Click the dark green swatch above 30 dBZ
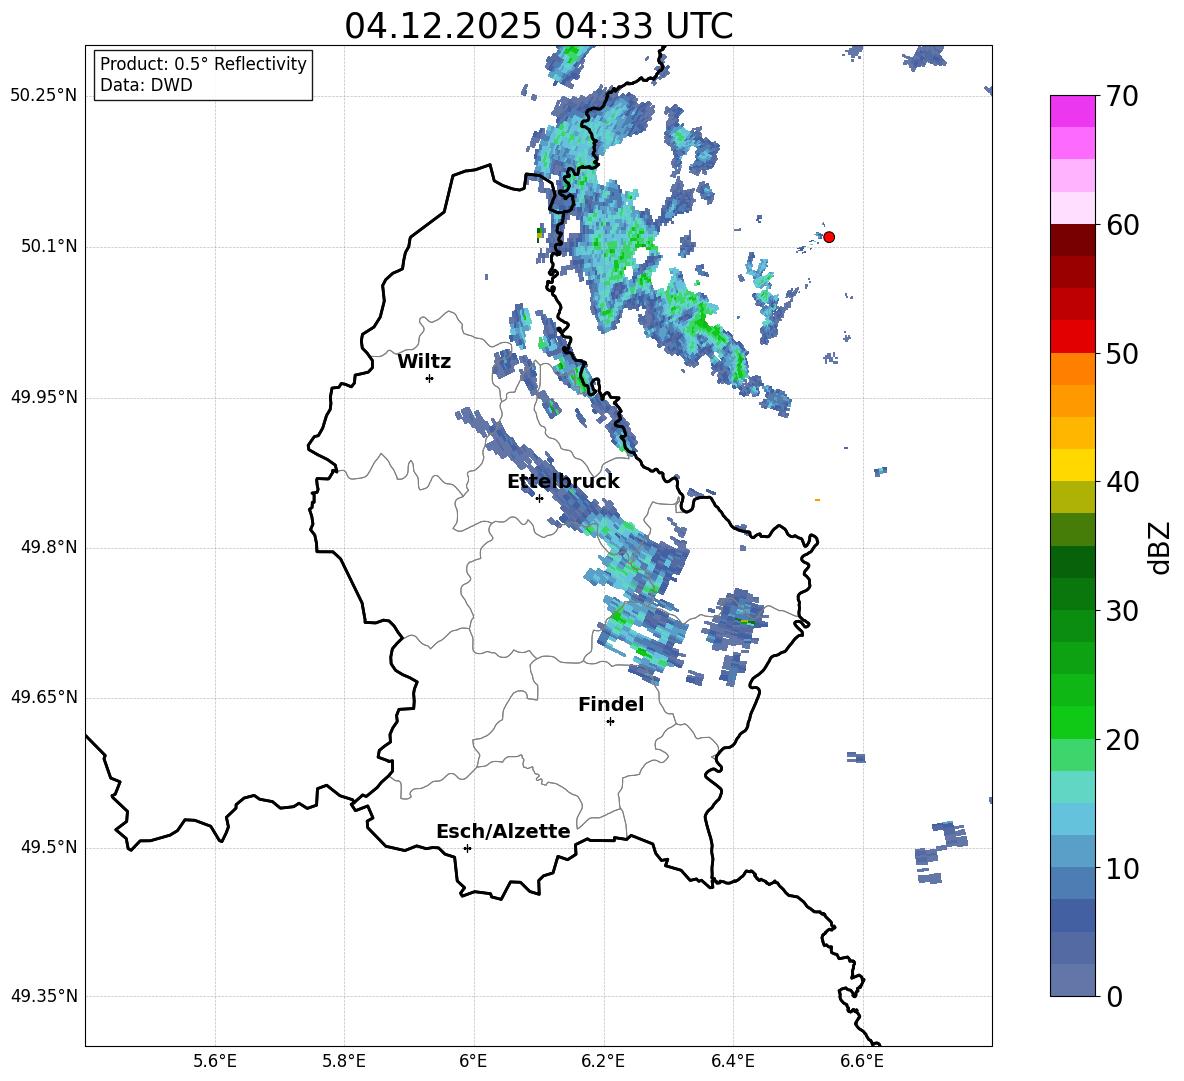The width and height of the screenshot is (1184, 1081). pos(1073,594)
